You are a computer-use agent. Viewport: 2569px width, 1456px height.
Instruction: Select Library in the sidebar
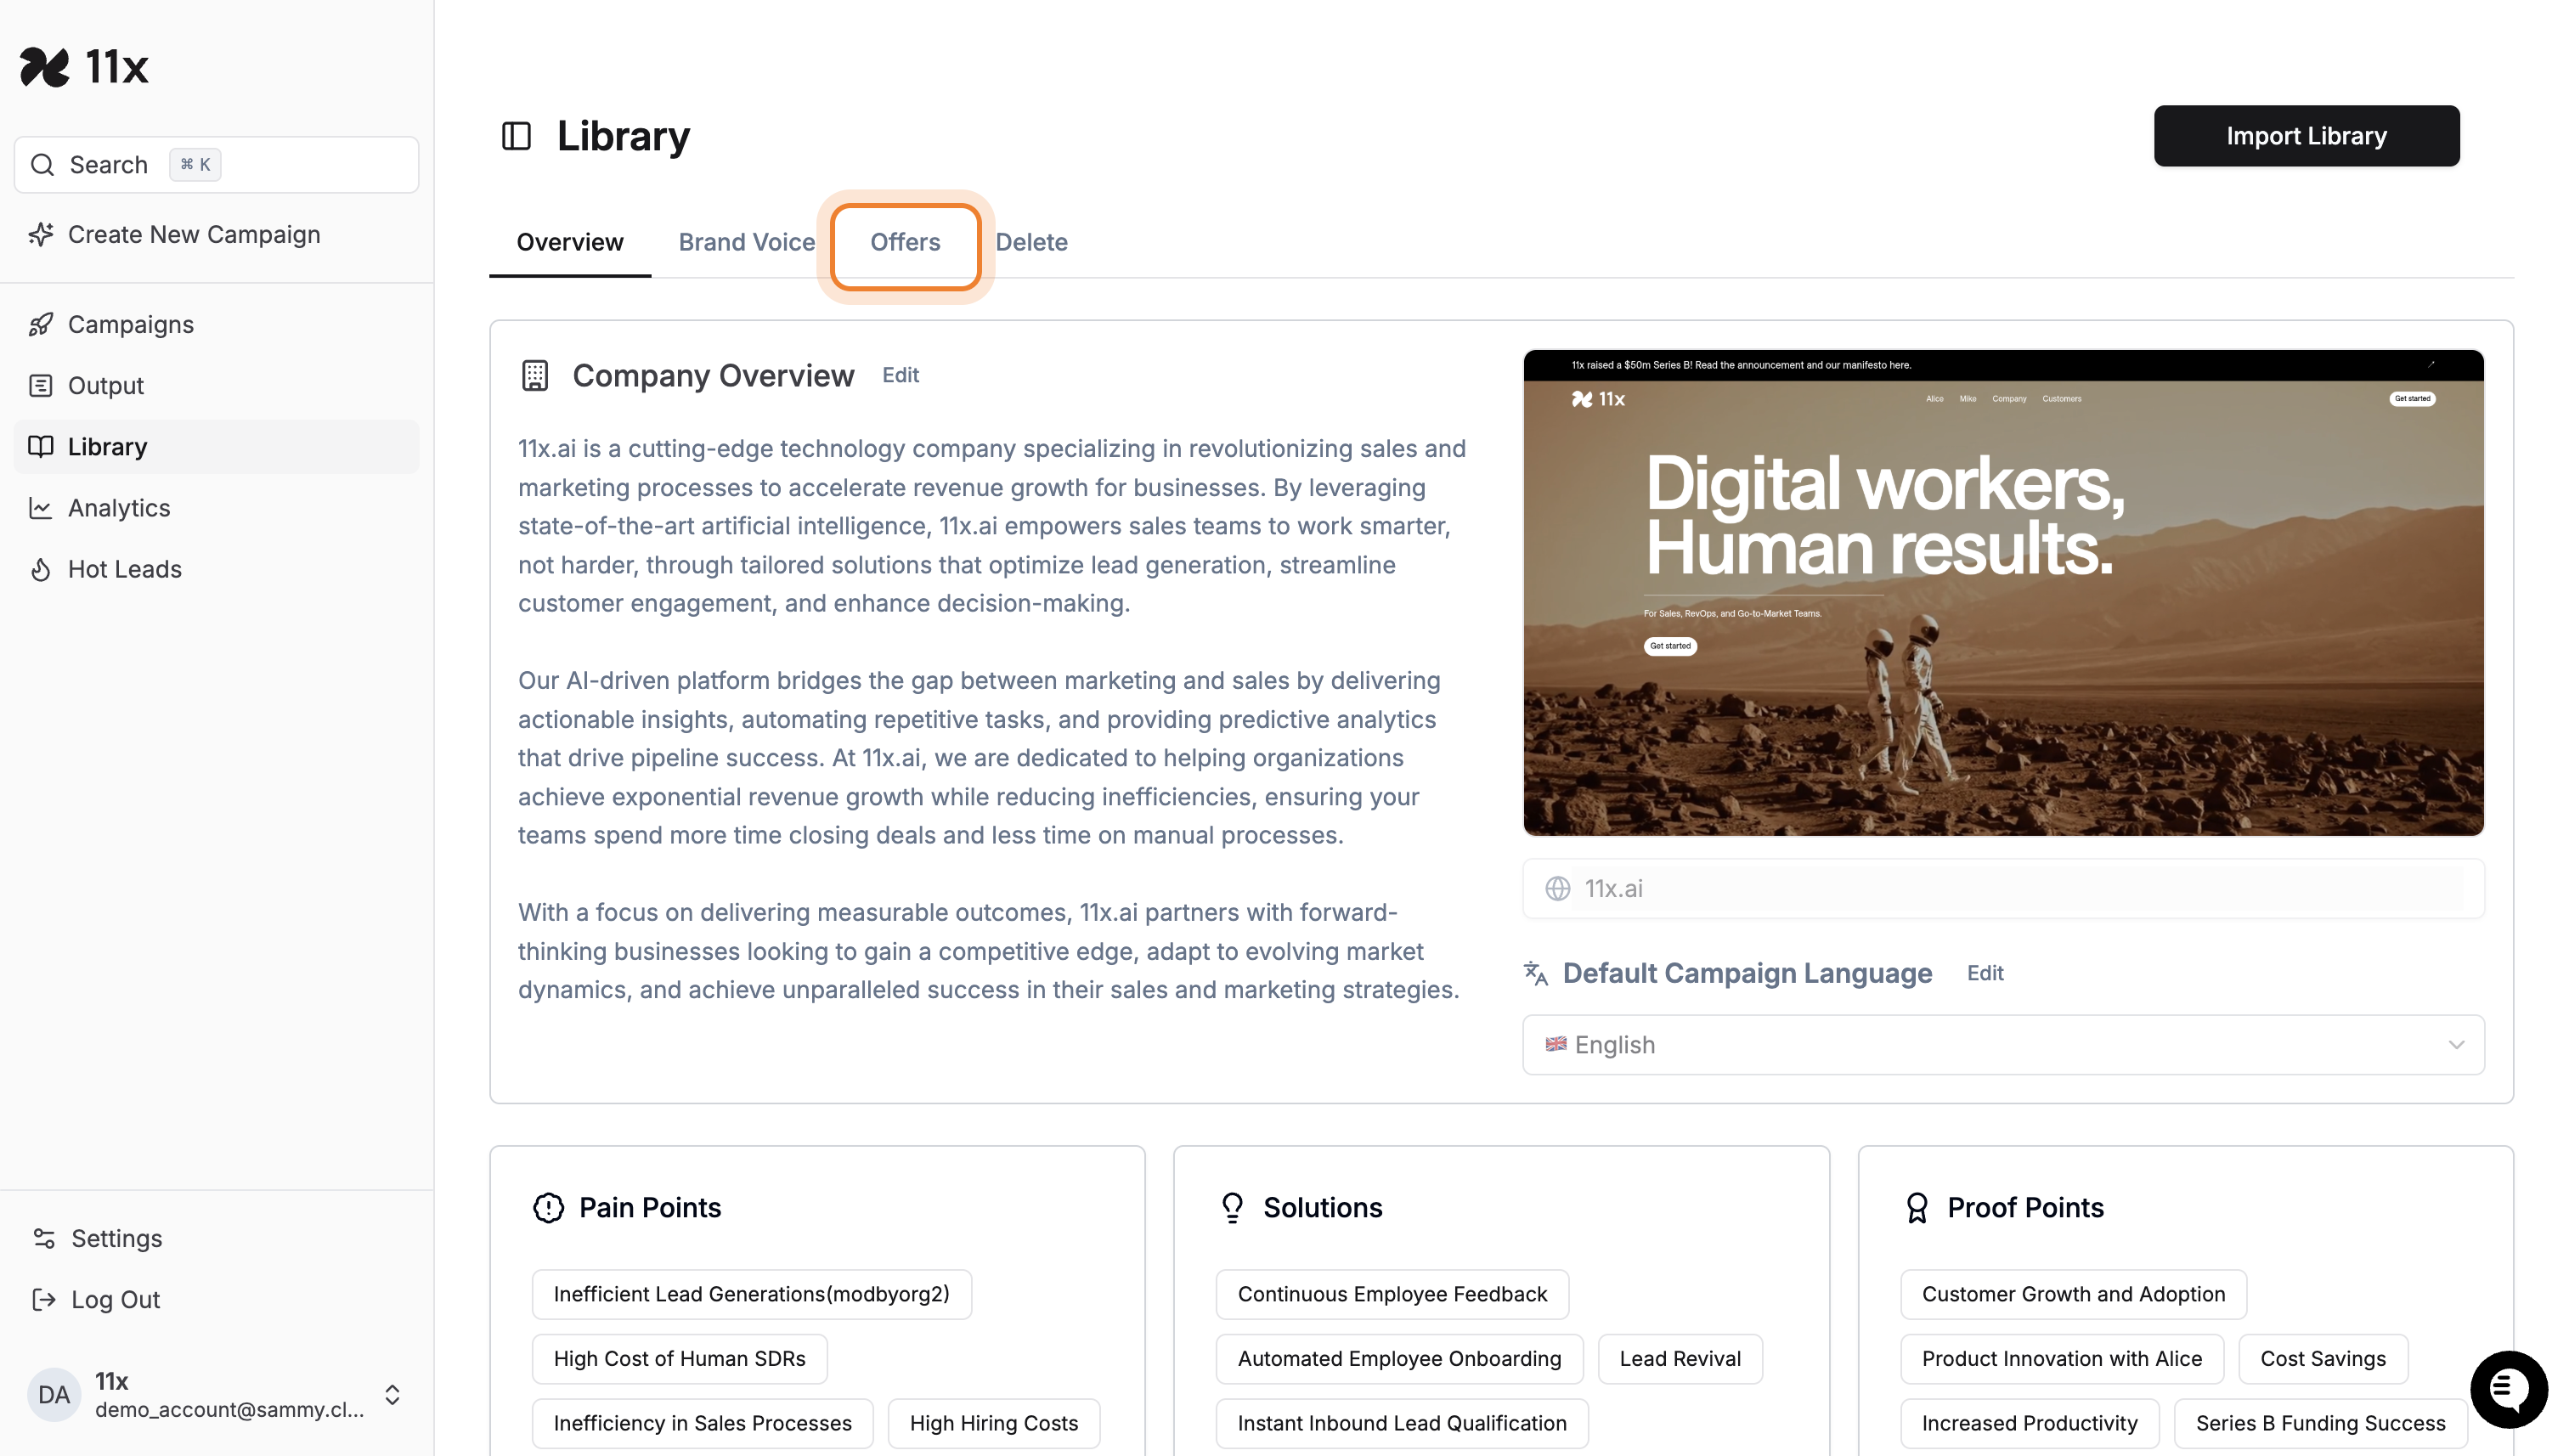[x=217, y=446]
